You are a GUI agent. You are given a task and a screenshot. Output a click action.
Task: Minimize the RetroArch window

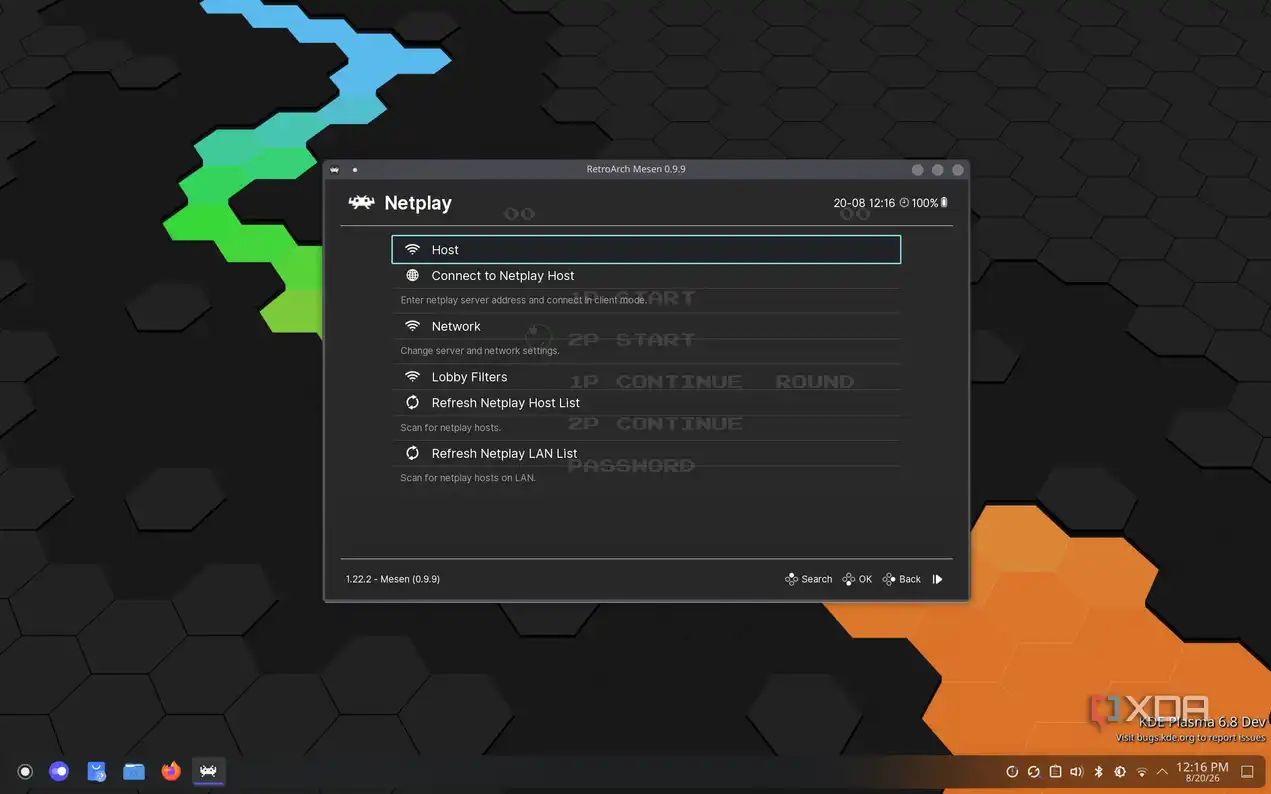click(x=917, y=170)
